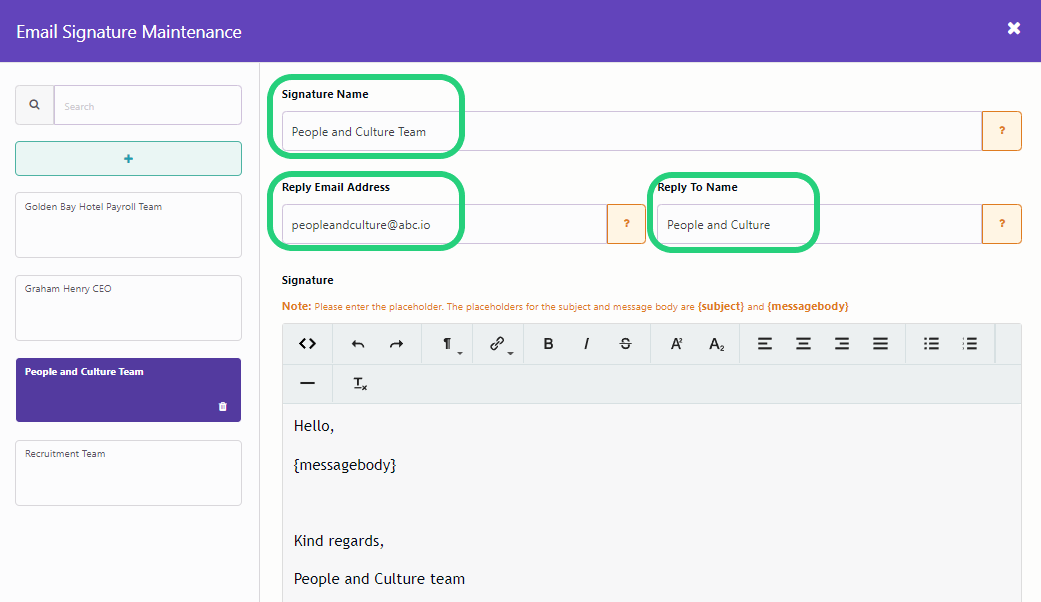The width and height of the screenshot is (1041, 602).
Task: Justify text alignment
Action: (x=880, y=344)
